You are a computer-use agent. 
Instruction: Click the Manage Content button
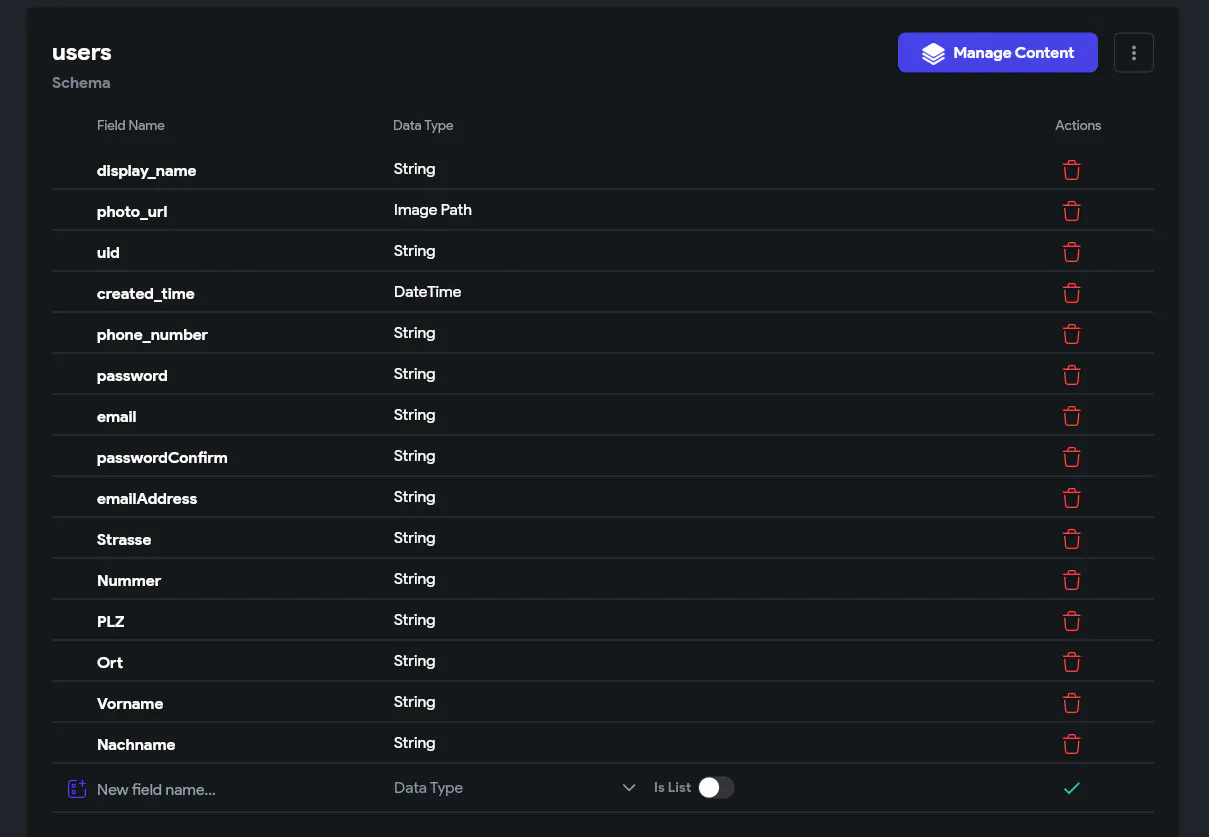[x=998, y=53]
